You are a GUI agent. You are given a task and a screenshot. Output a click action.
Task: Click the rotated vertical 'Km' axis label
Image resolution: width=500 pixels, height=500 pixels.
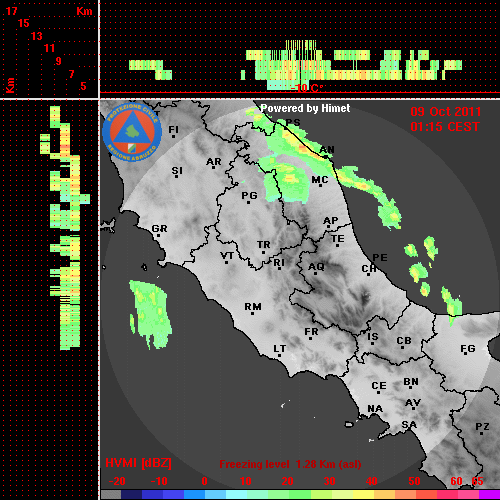[10, 85]
